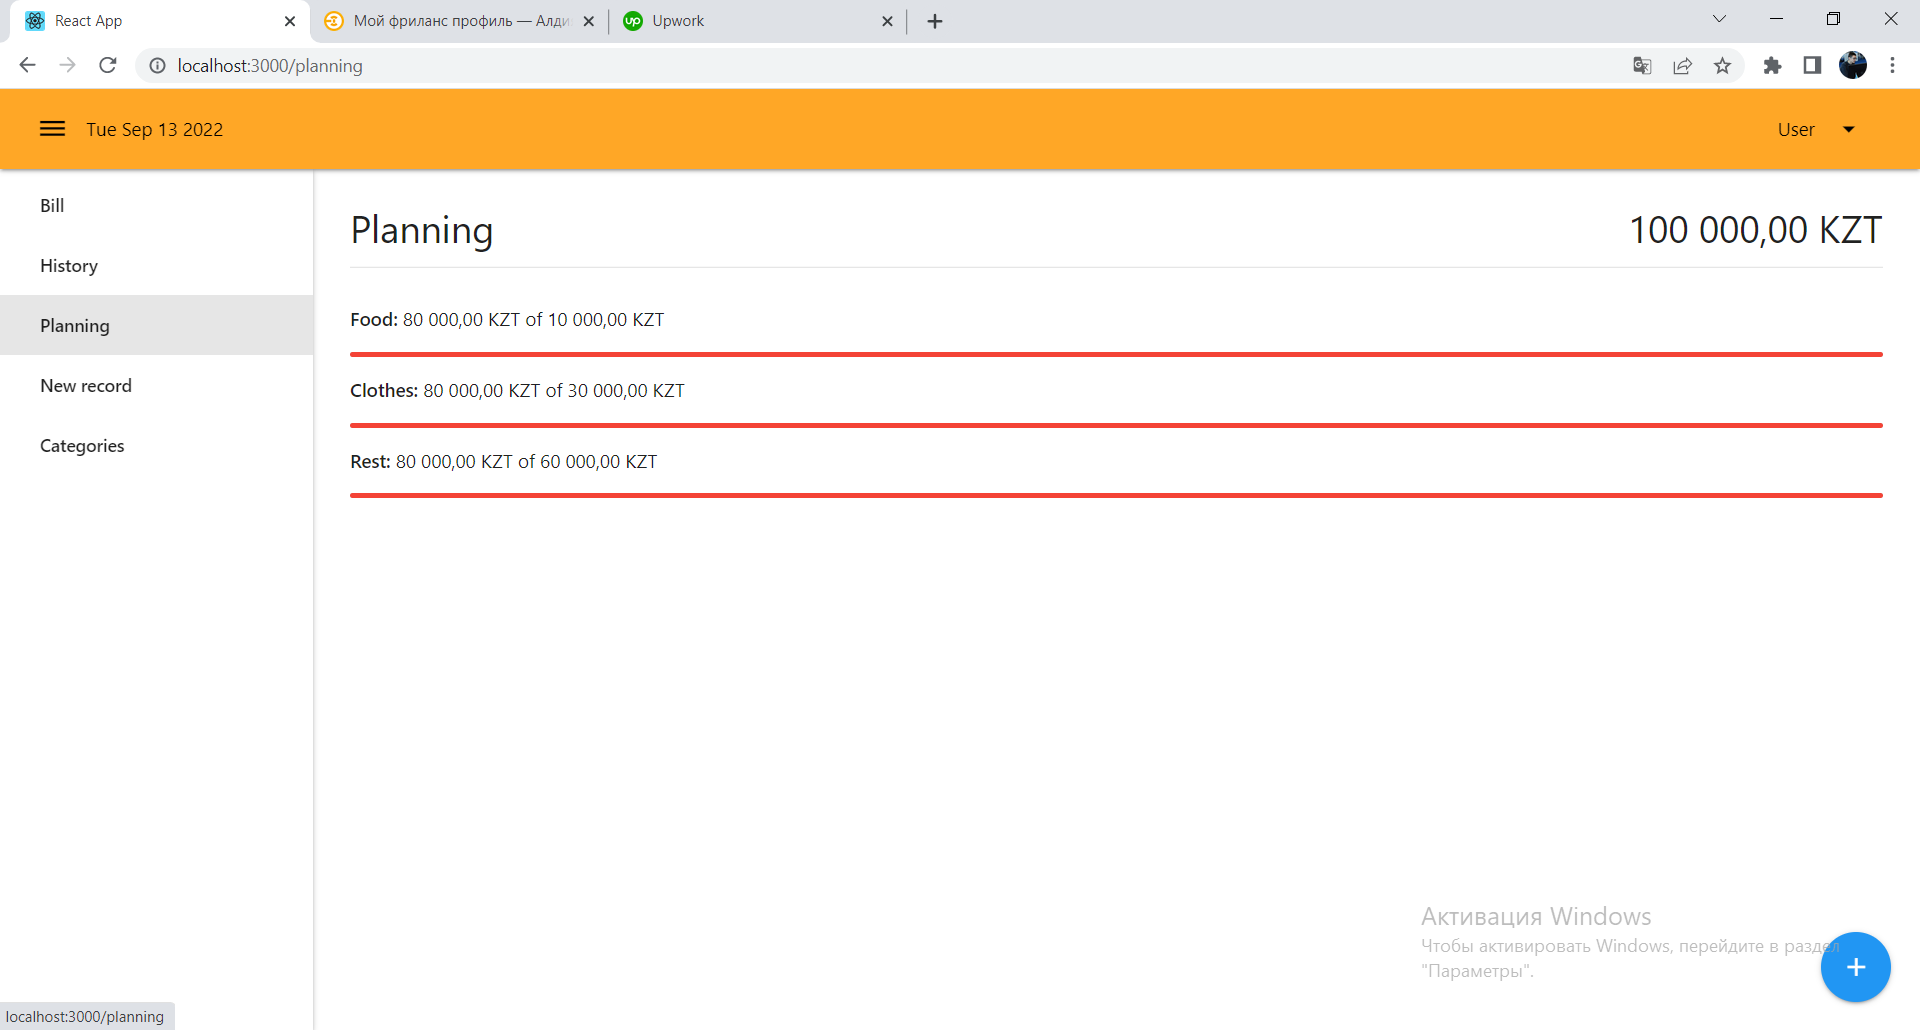Open the History page in sidebar

157,265
